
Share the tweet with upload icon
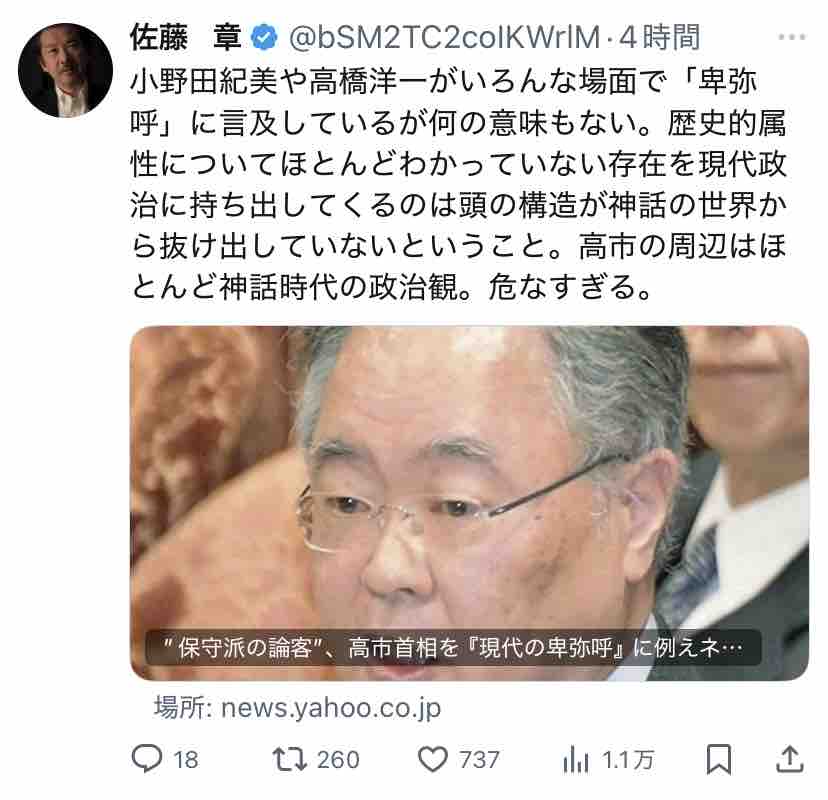(x=789, y=759)
